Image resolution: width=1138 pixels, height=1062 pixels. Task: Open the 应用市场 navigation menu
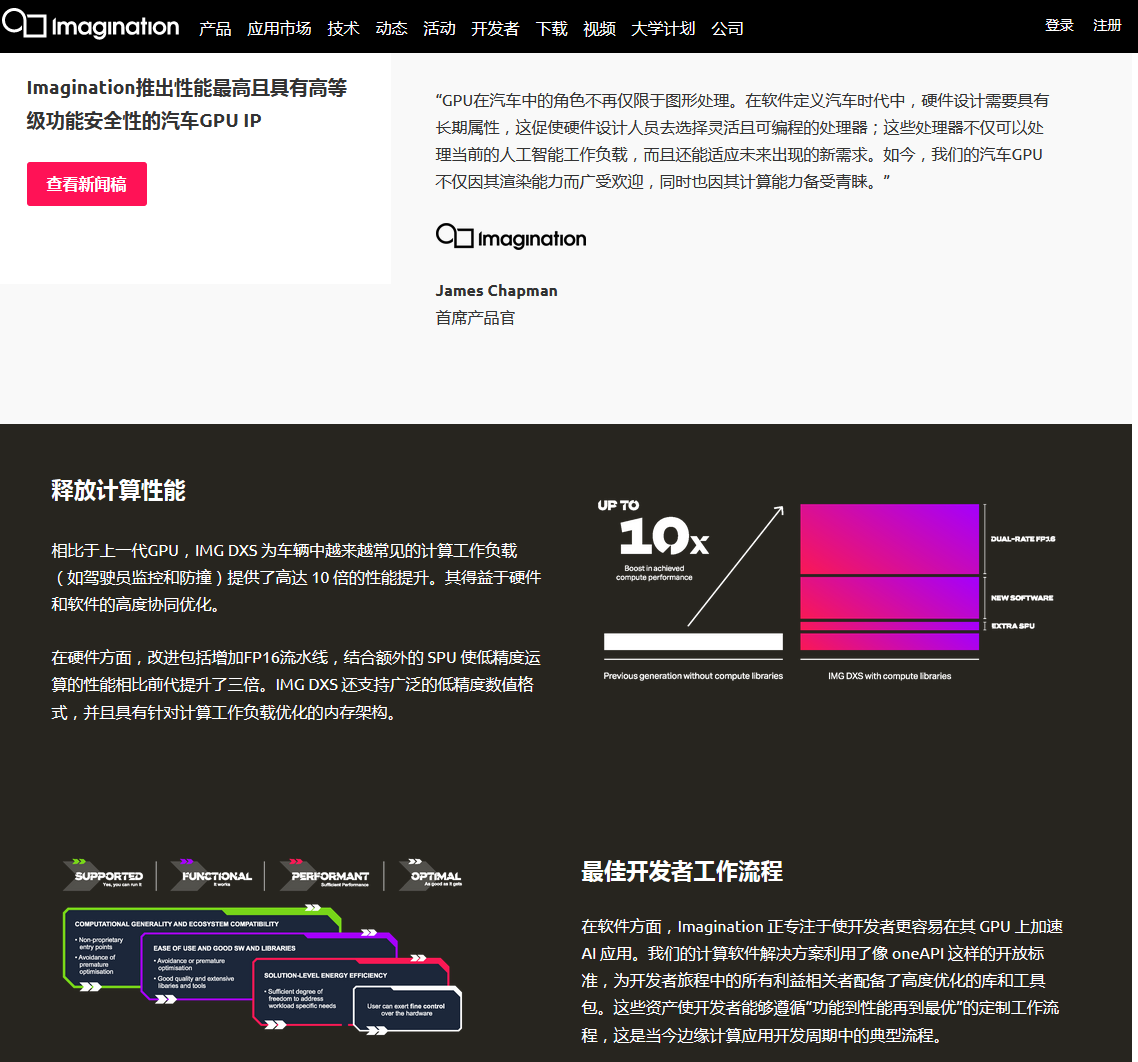pos(279,28)
